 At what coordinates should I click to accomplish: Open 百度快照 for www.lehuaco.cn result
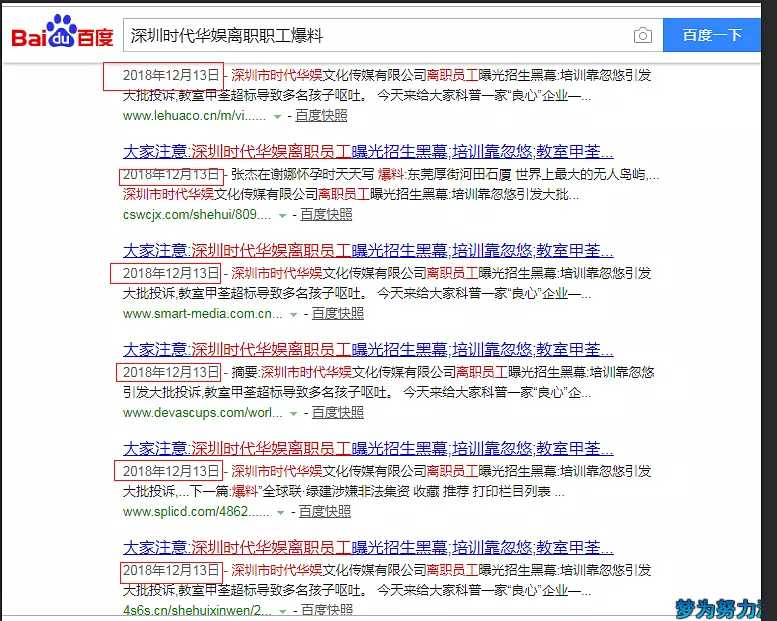321,115
